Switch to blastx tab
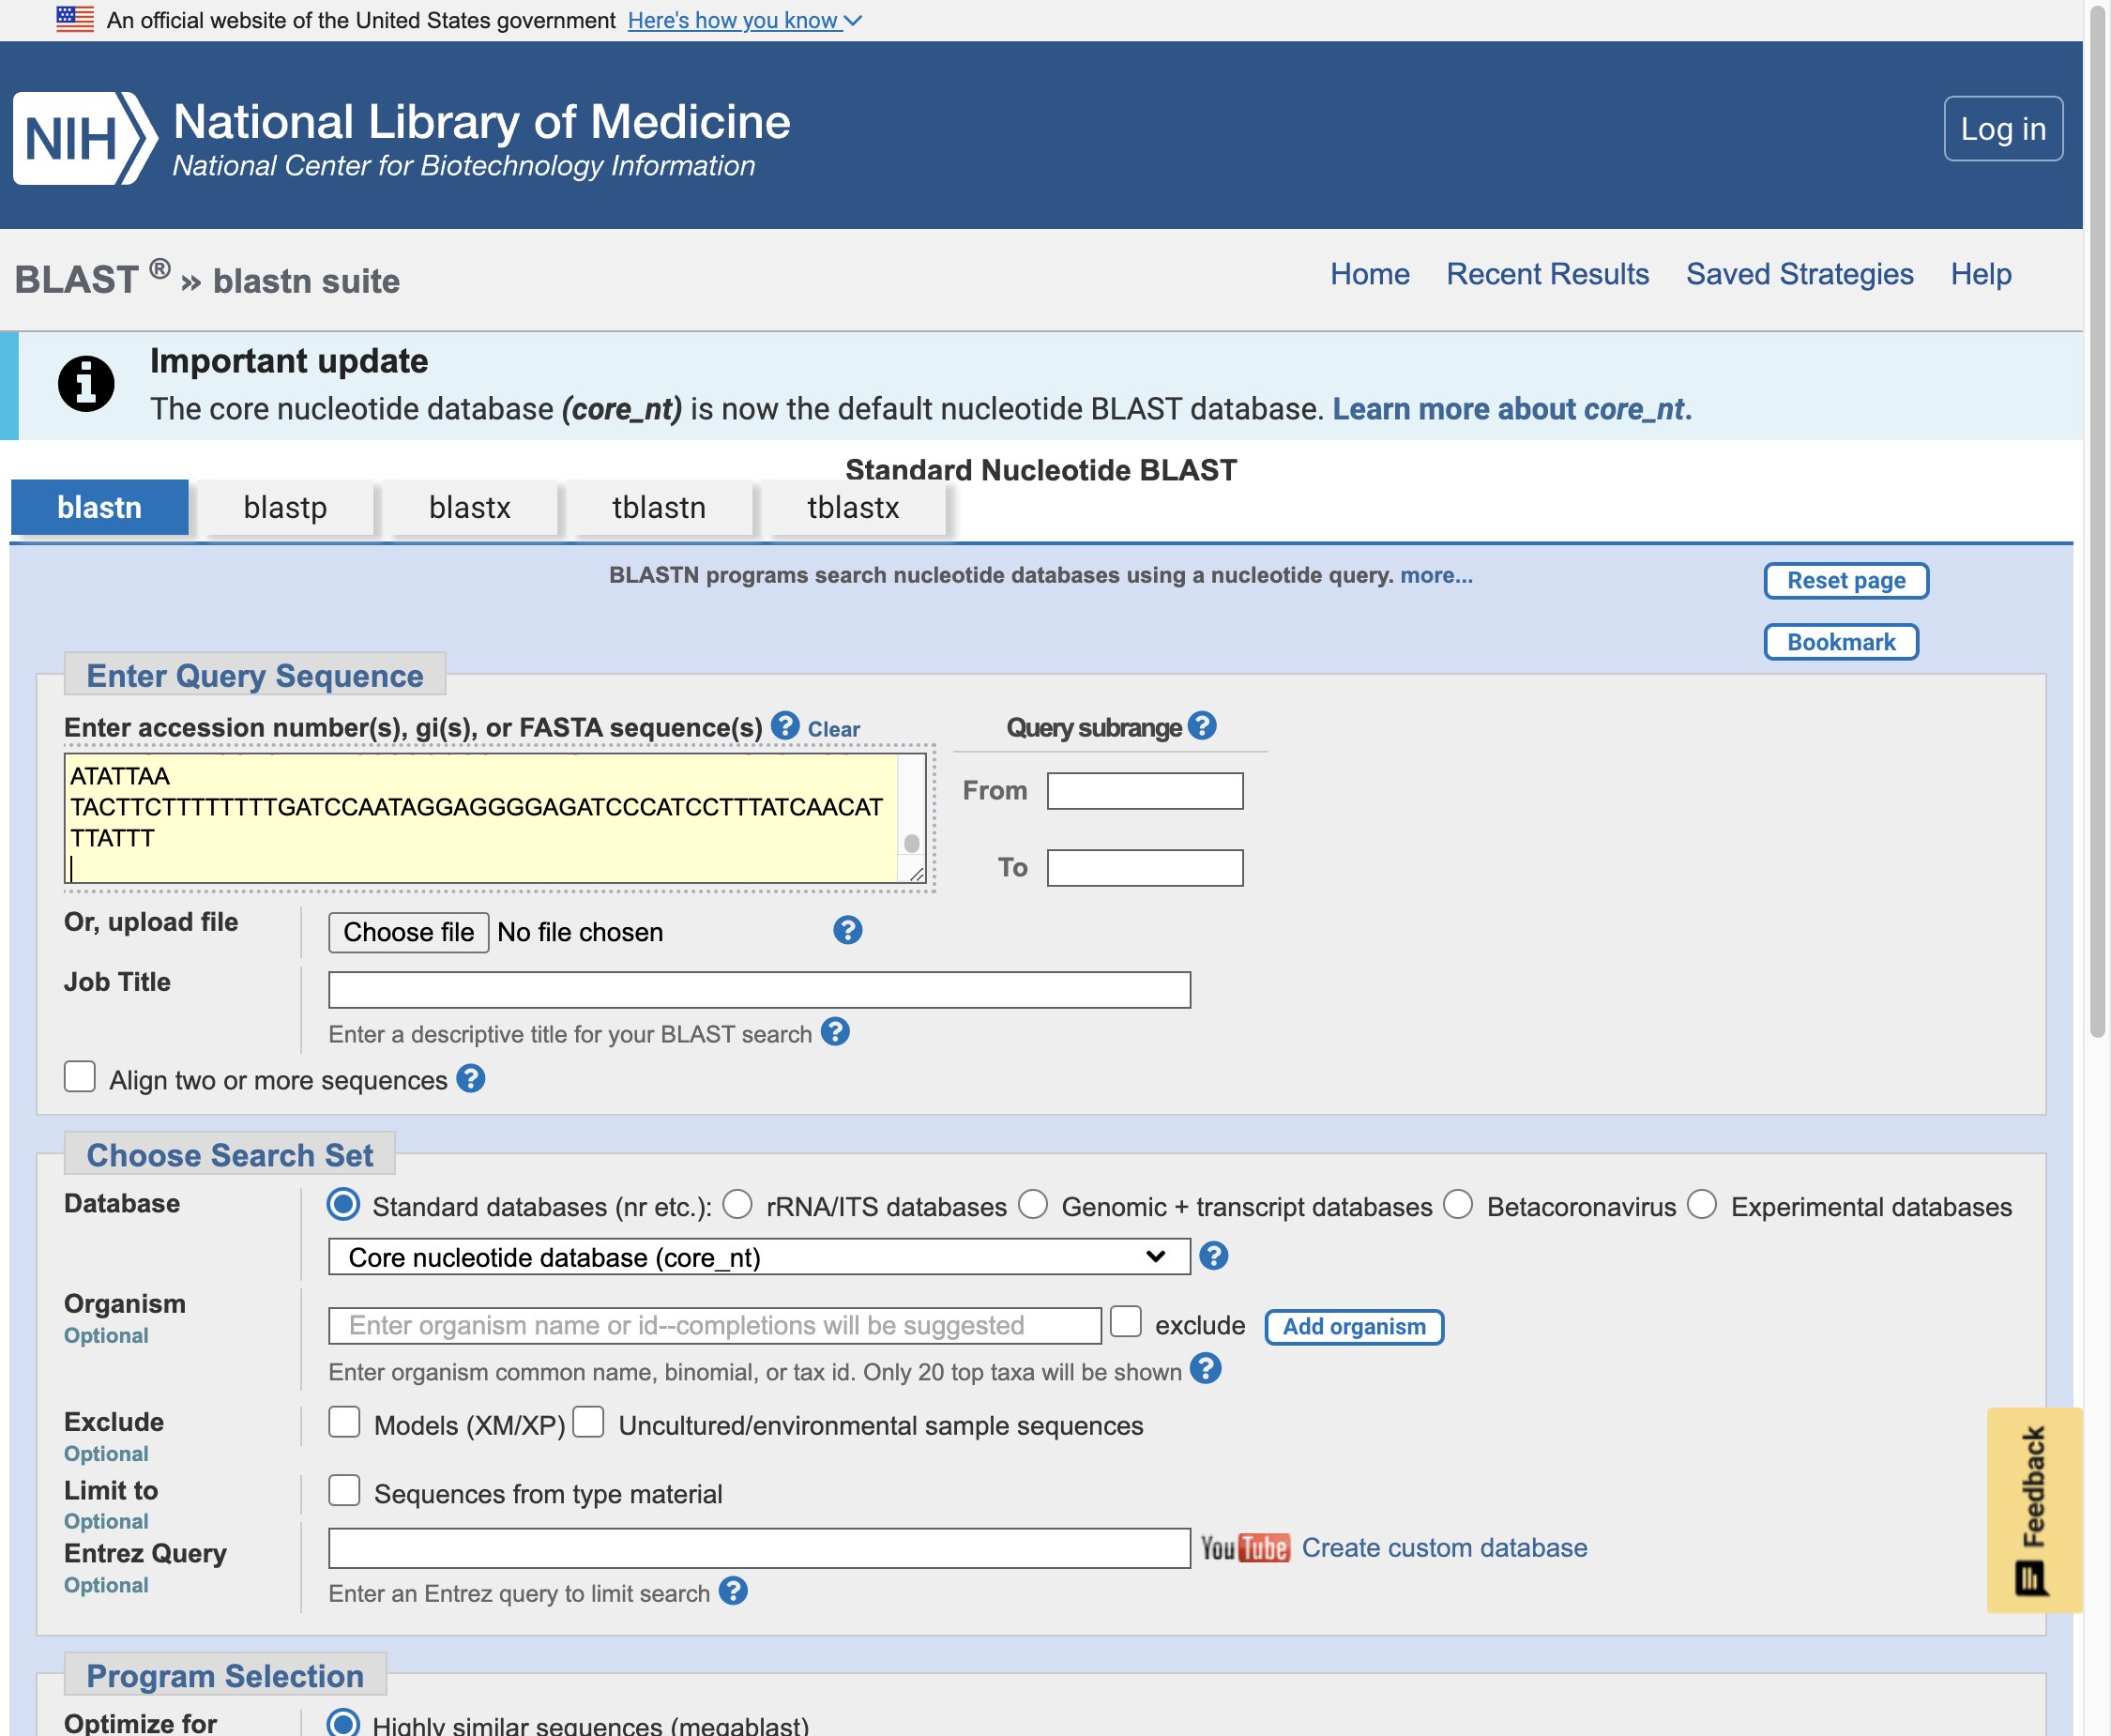This screenshot has width=2111, height=1736. coord(470,508)
